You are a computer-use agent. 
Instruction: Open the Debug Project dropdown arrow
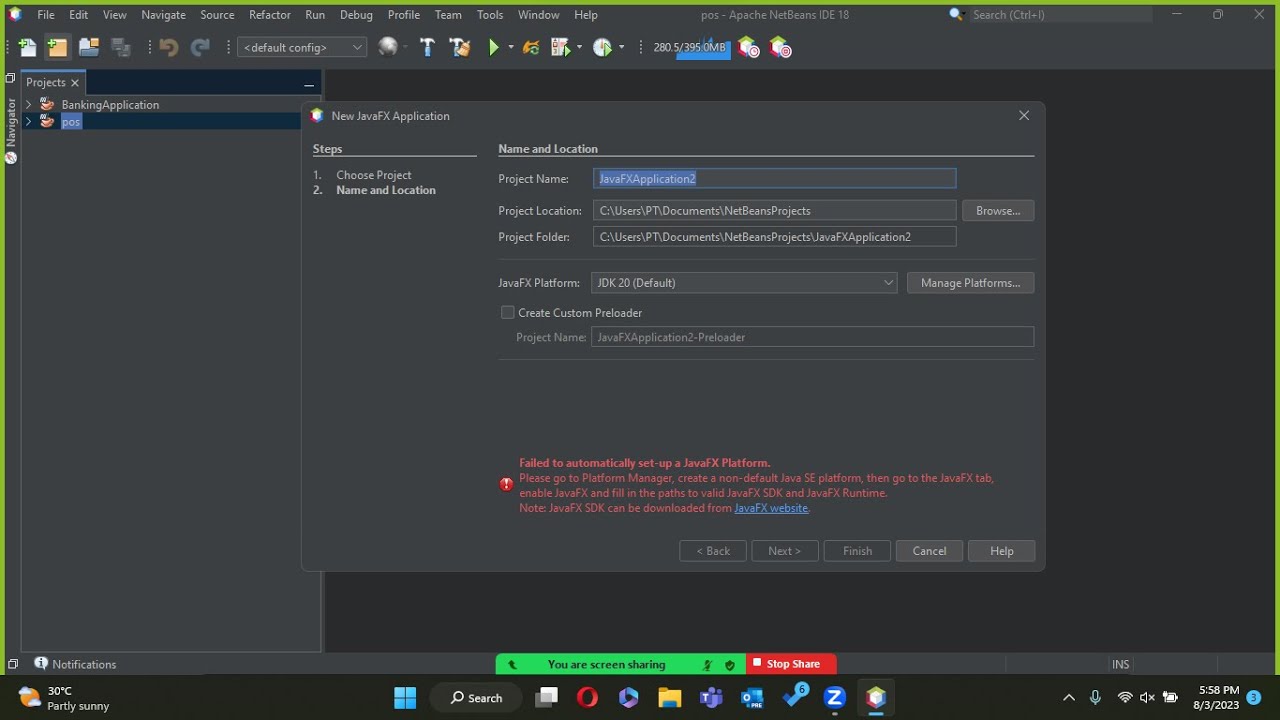(x=579, y=47)
